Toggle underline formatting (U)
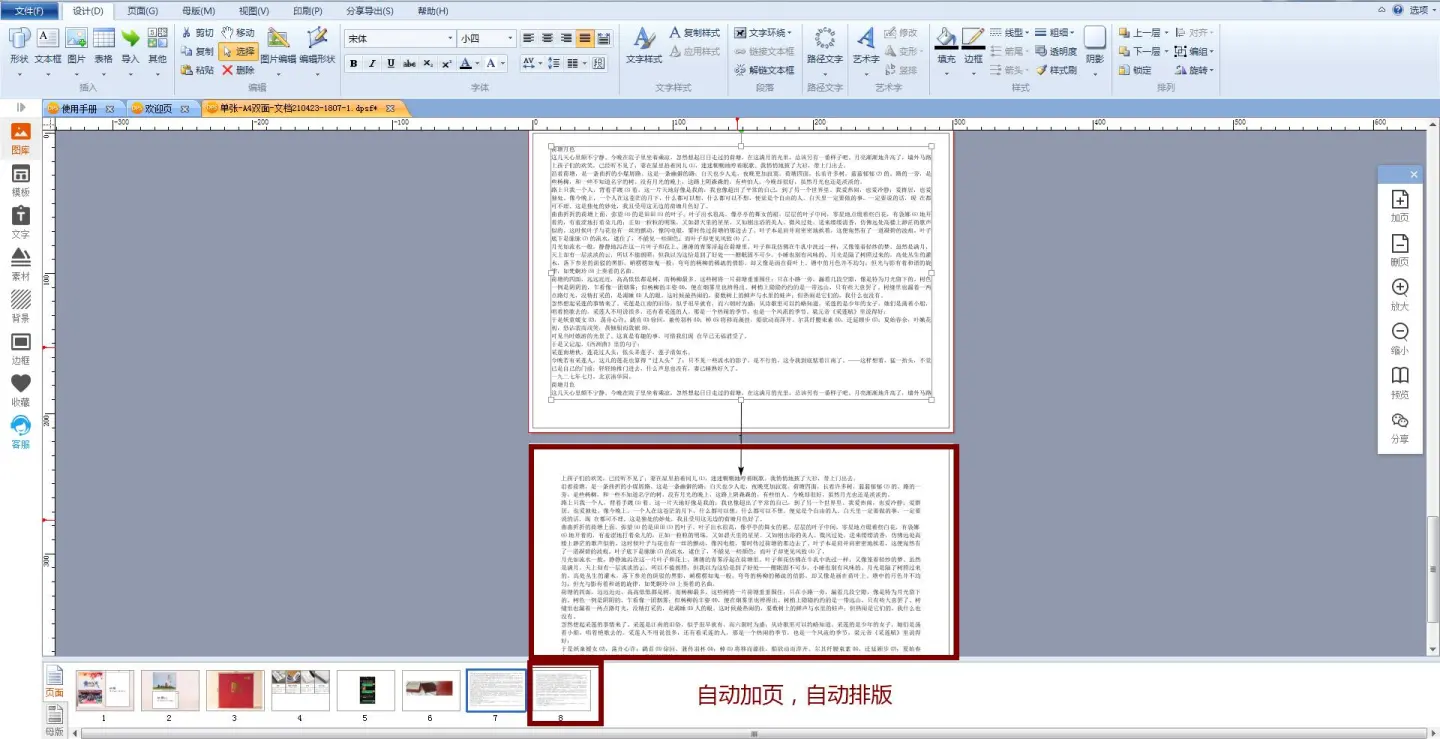 click(391, 64)
